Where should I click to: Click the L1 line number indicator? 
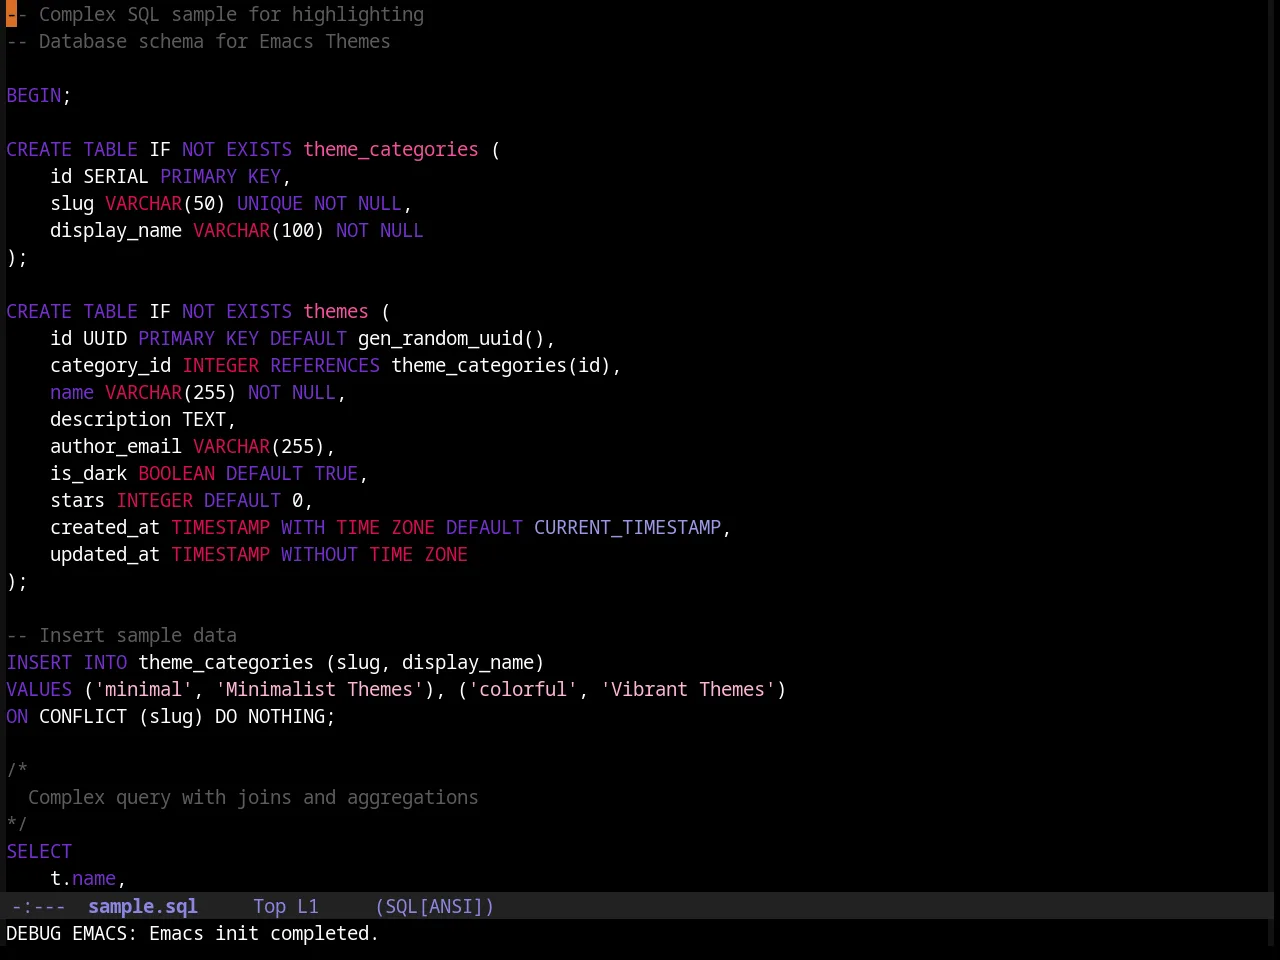click(x=308, y=906)
